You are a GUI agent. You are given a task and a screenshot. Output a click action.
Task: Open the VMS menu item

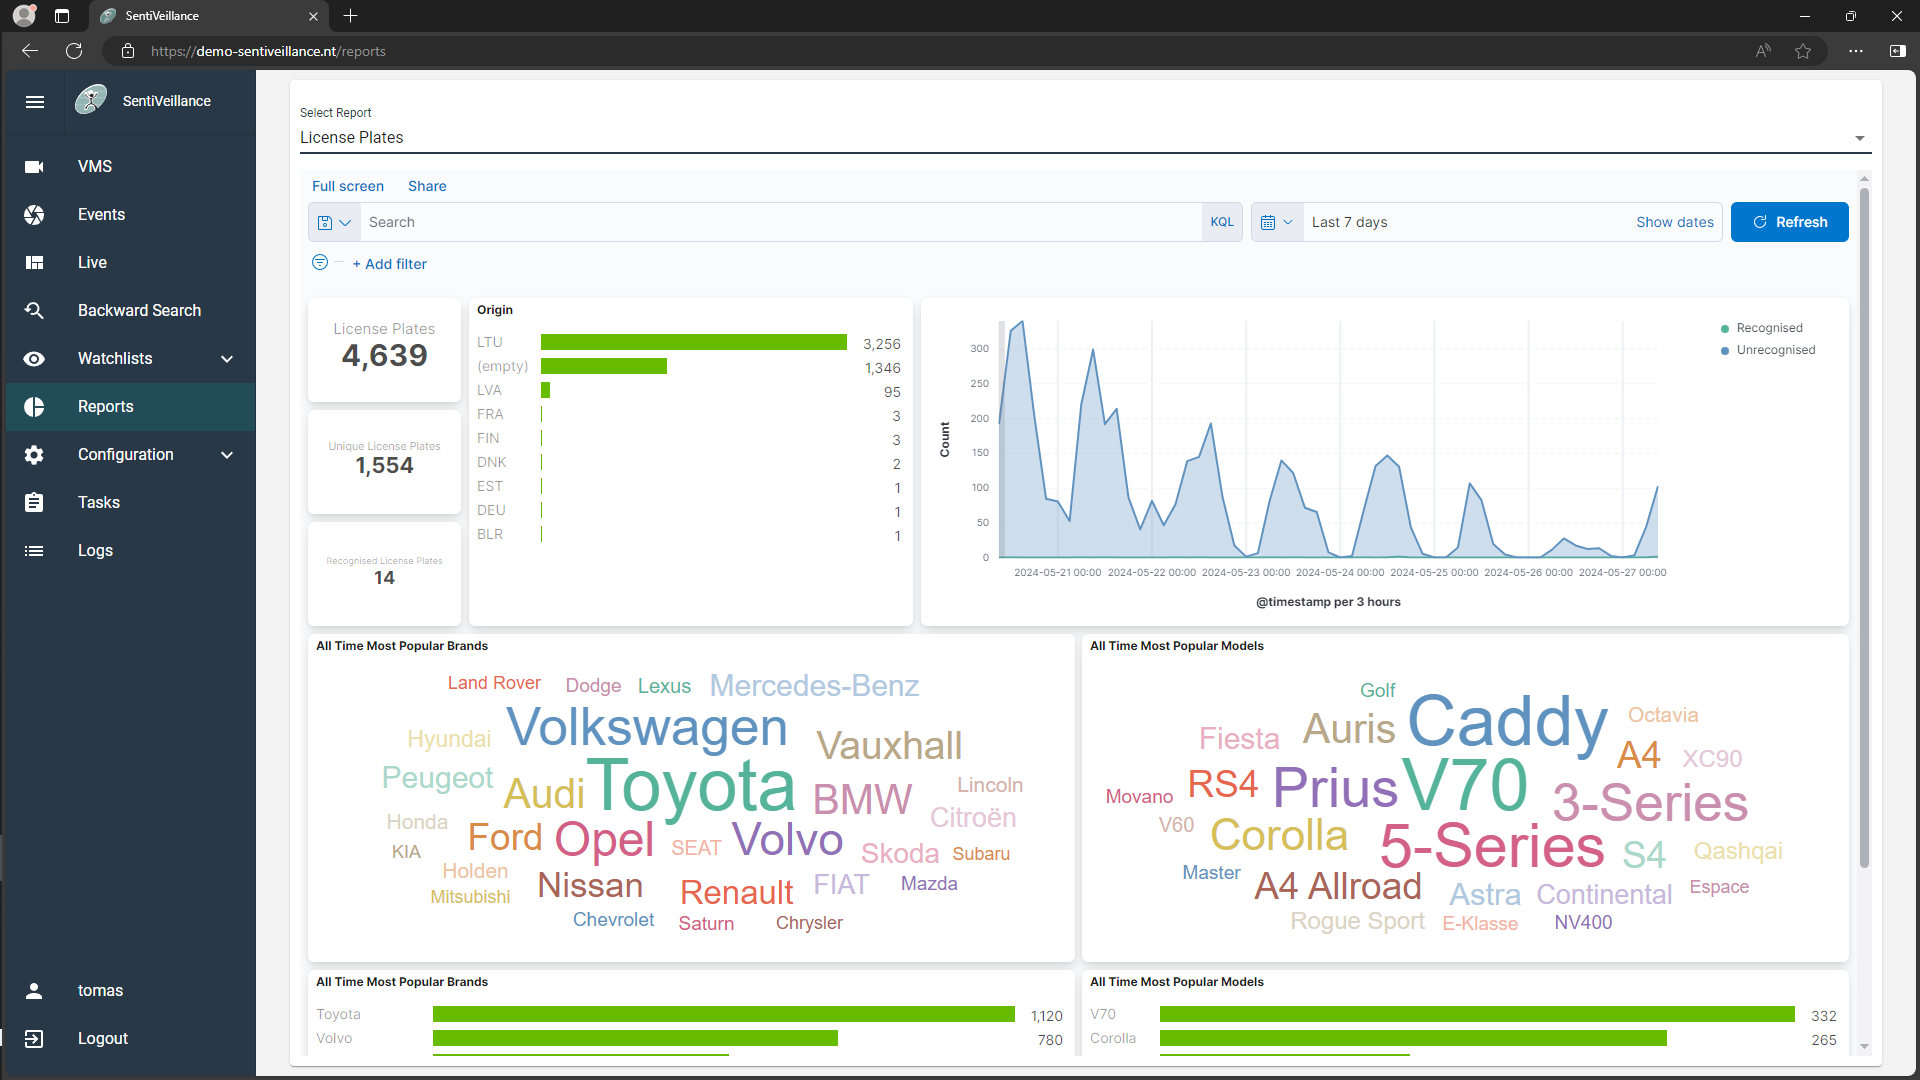130,166
